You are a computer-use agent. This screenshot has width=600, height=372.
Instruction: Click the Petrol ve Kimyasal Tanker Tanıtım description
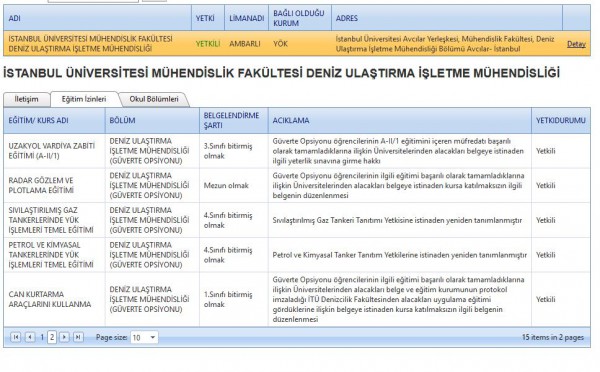(x=399, y=255)
